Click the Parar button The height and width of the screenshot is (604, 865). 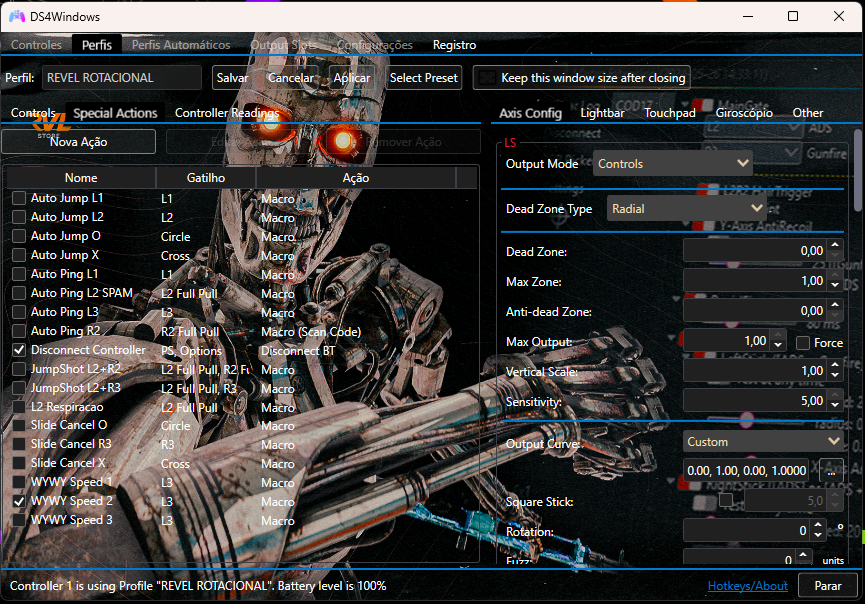pos(827,586)
